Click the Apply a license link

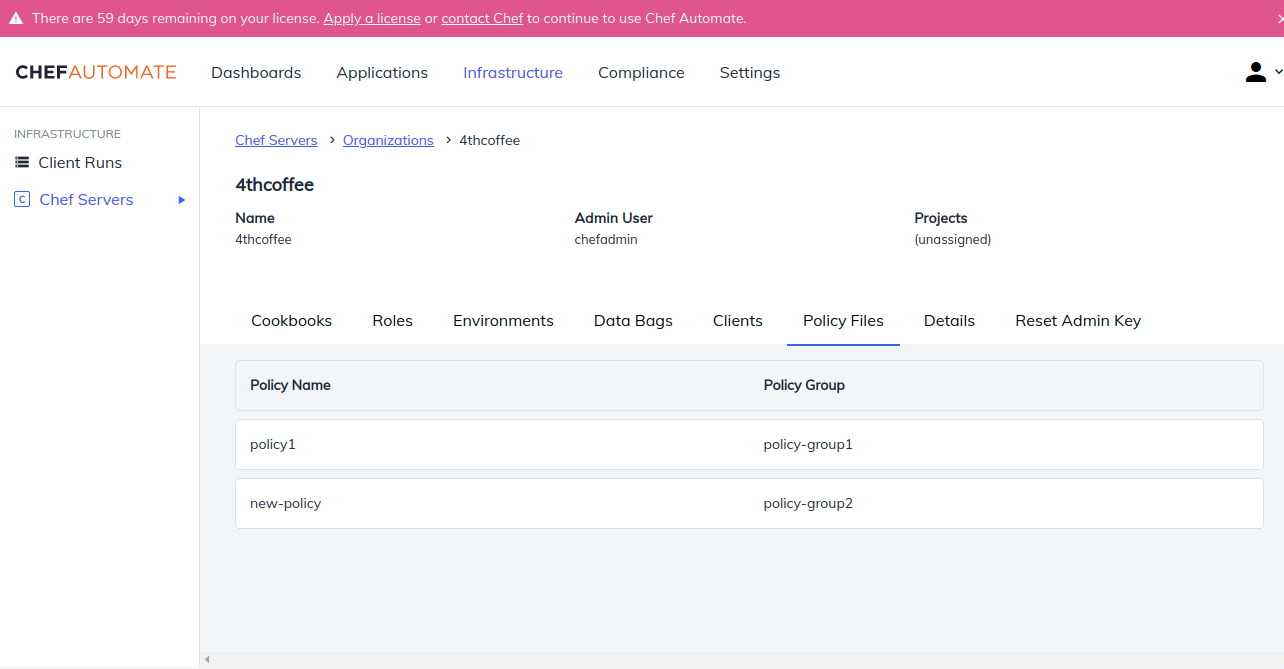pyautogui.click(x=371, y=18)
